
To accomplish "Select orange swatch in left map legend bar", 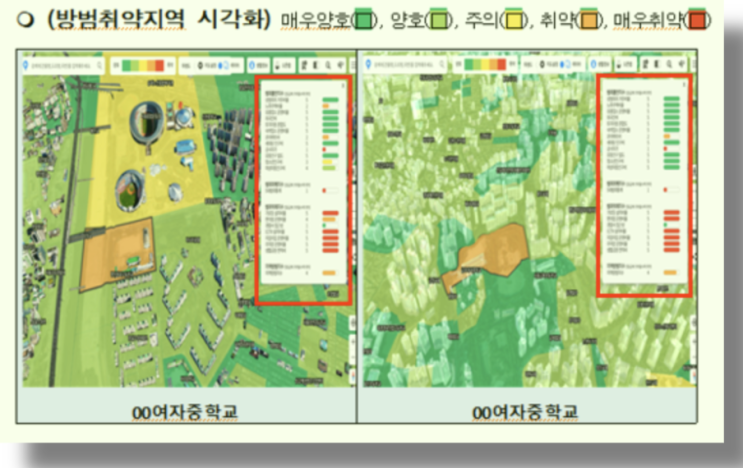I will pyautogui.click(x=151, y=65).
